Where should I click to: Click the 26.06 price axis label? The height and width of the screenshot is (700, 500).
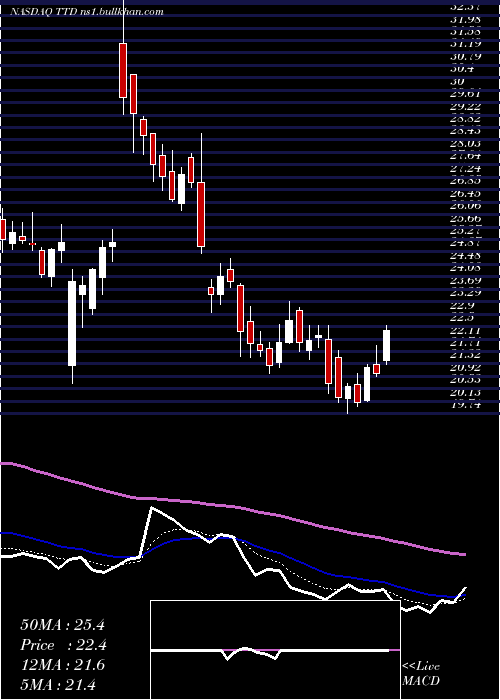click(465, 206)
